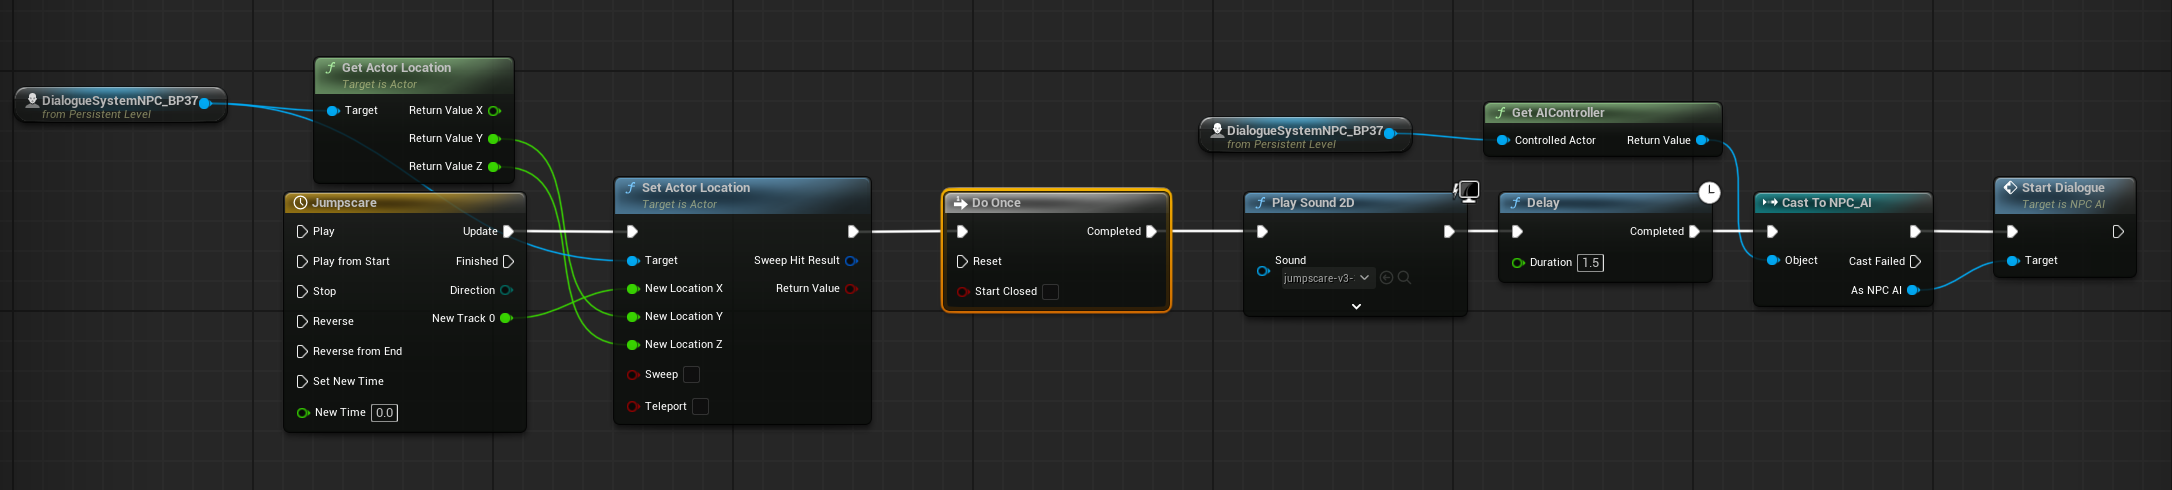Click the Target pin on Start Dialogue
Screen dimensions: 2172x490
point(2013,261)
